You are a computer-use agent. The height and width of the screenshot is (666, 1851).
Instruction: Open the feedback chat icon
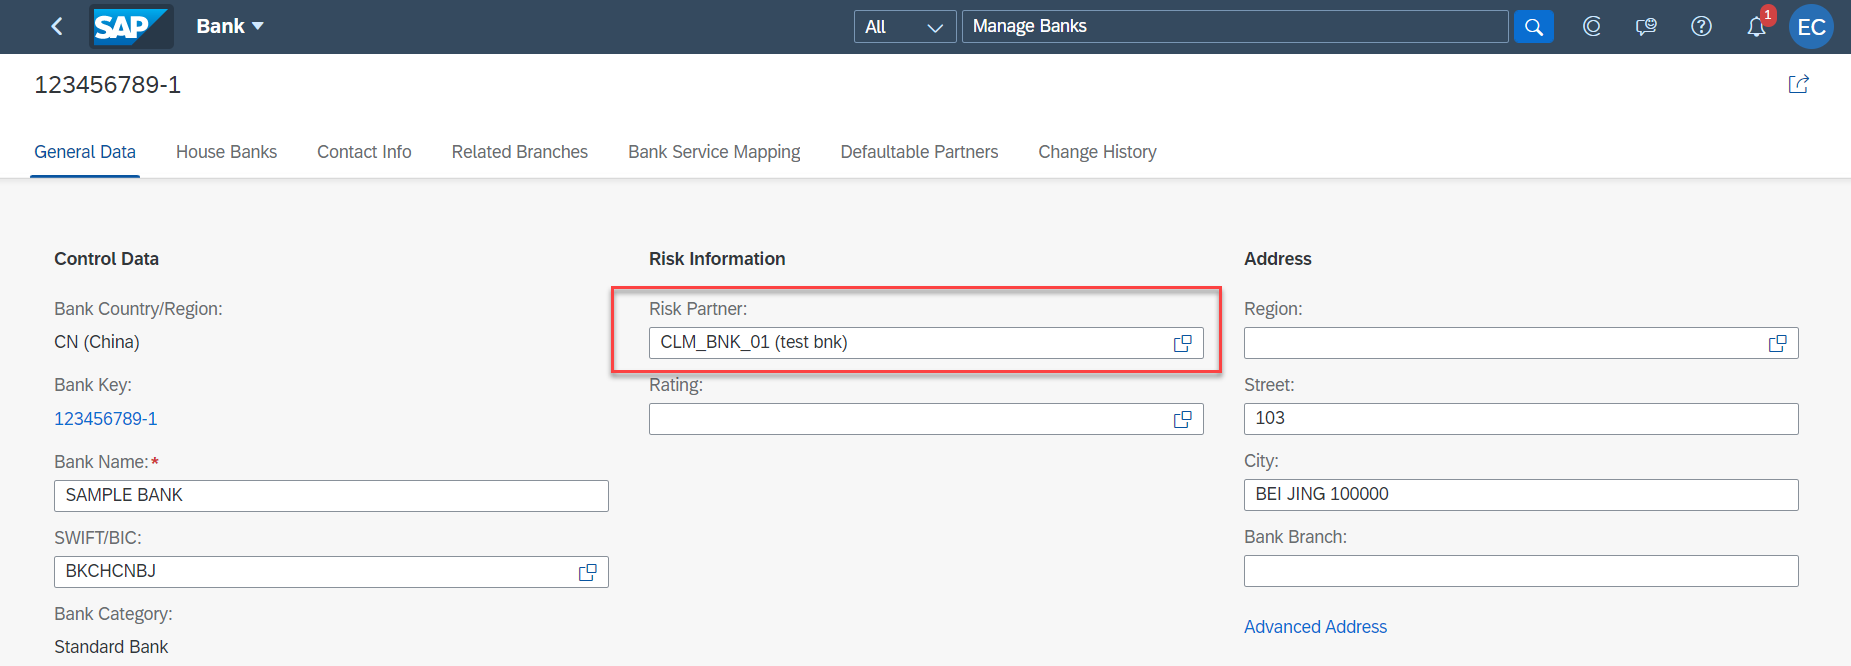[x=1646, y=27]
